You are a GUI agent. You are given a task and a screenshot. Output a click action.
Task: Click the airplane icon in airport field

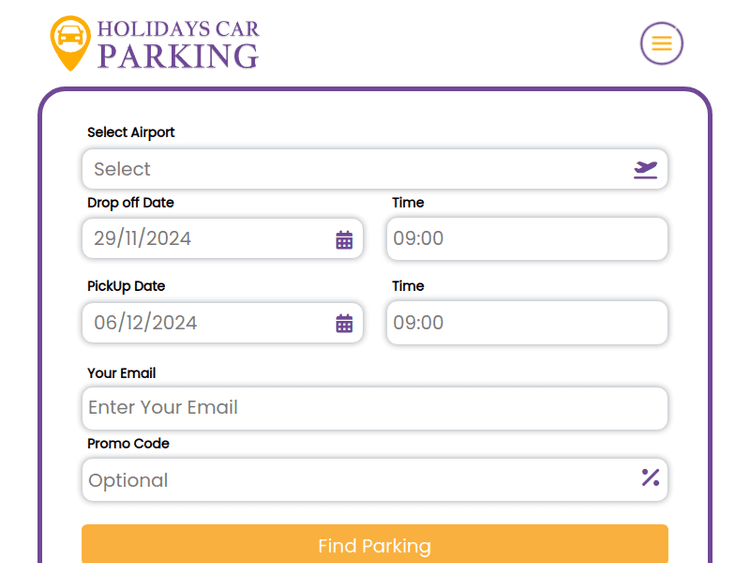[x=645, y=169]
